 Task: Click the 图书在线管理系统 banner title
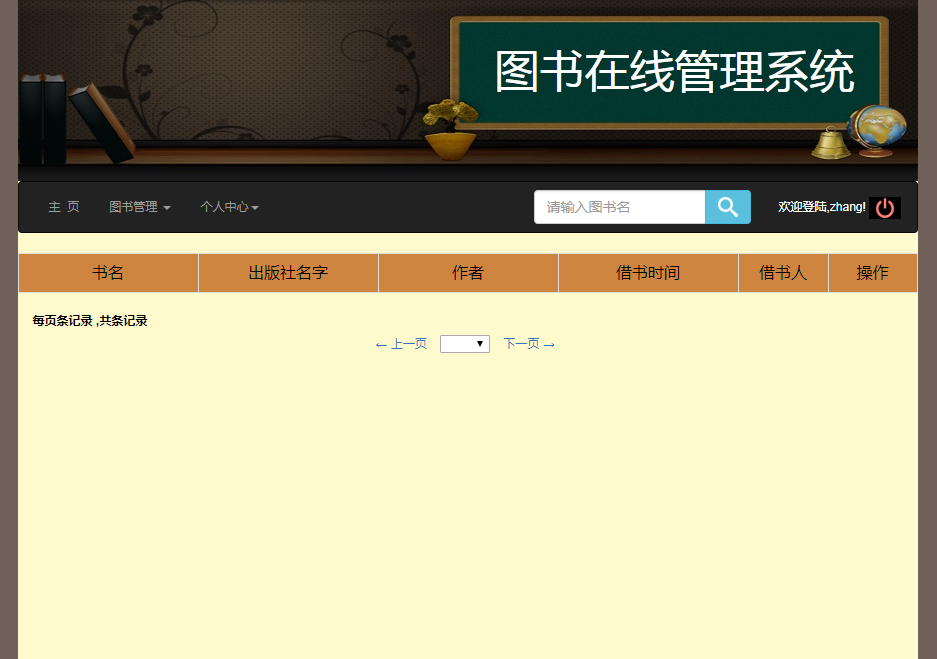pos(675,72)
